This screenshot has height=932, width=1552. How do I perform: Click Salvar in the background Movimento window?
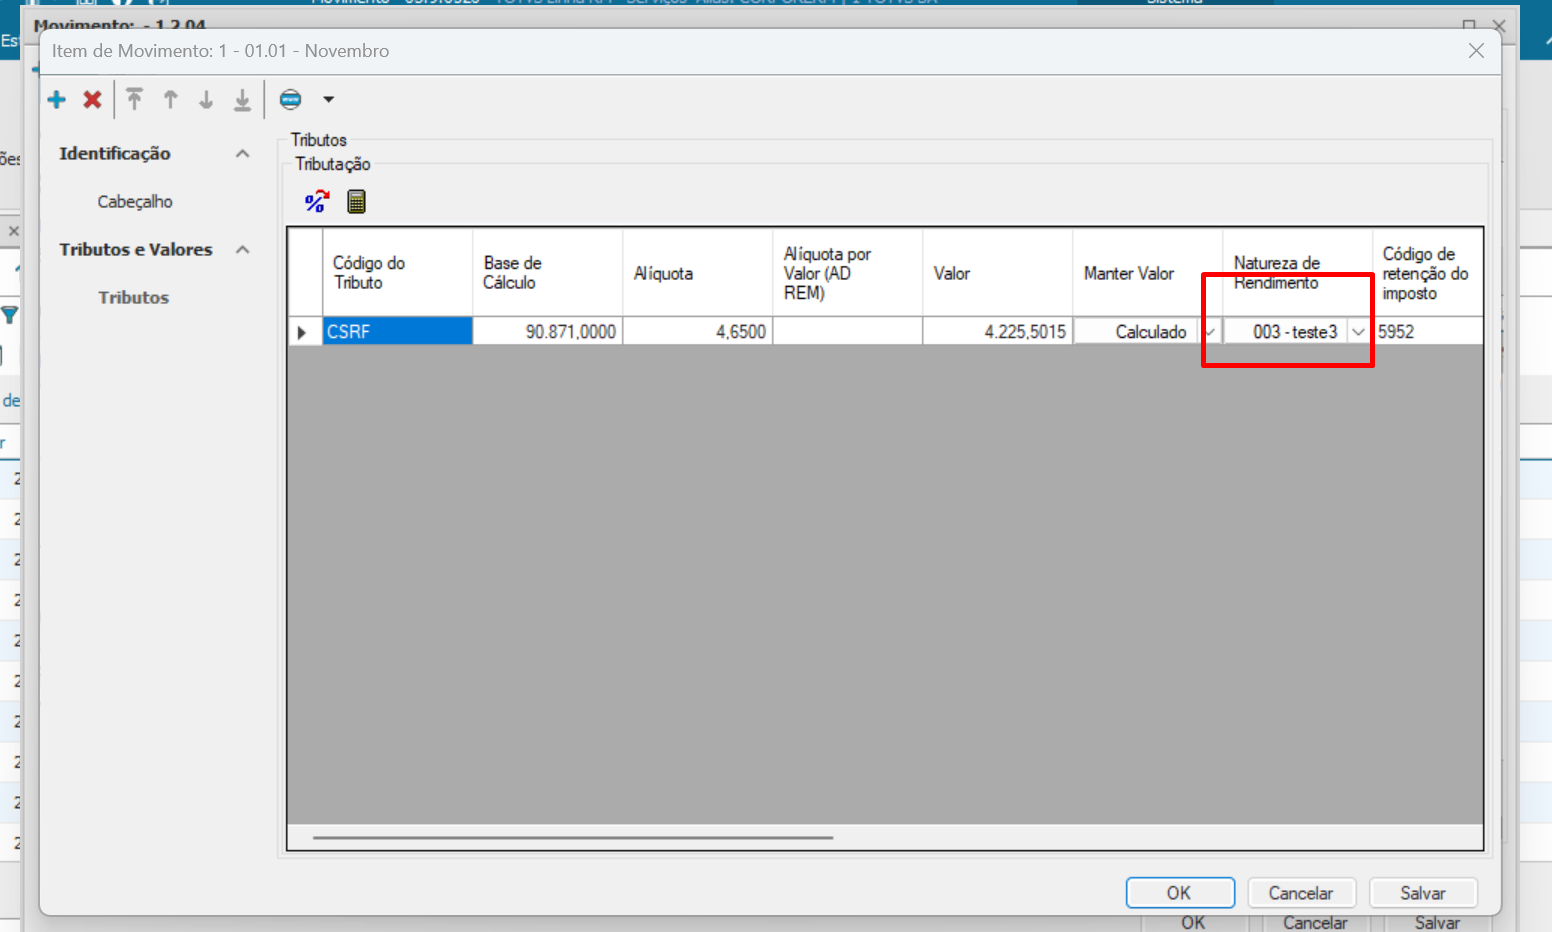coord(1437,922)
